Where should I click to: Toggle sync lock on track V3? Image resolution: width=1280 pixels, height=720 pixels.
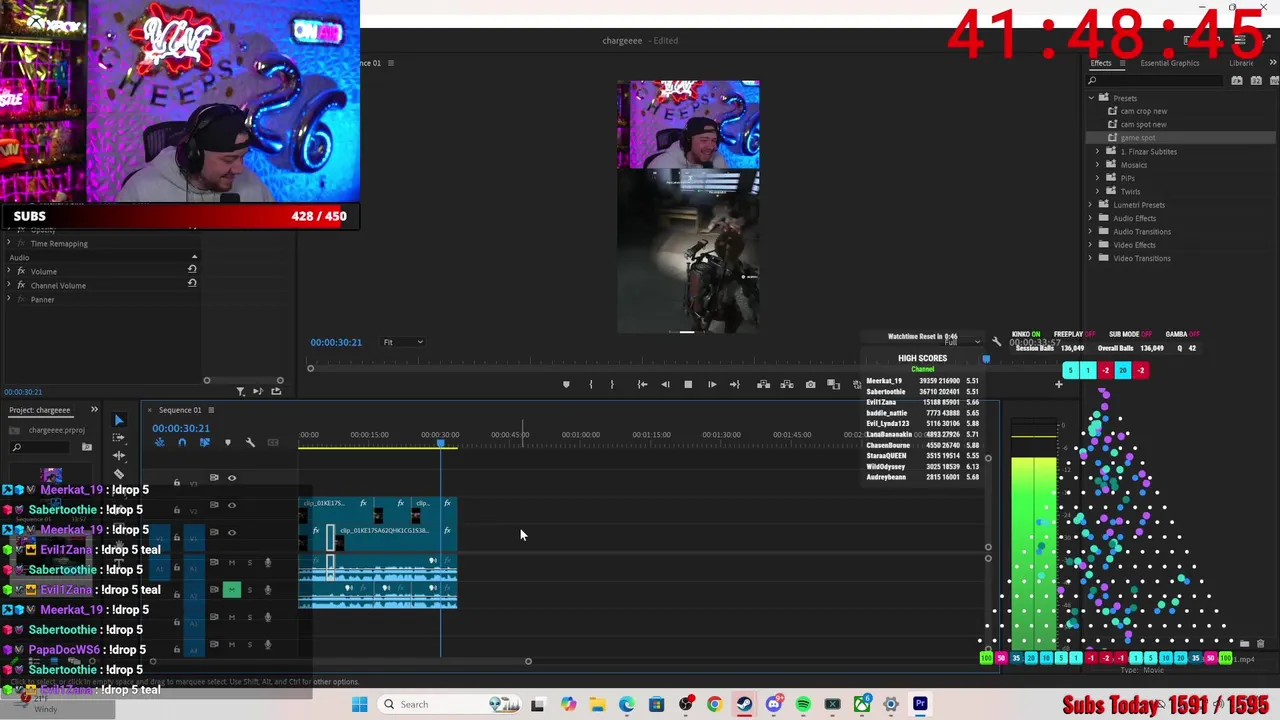point(214,478)
